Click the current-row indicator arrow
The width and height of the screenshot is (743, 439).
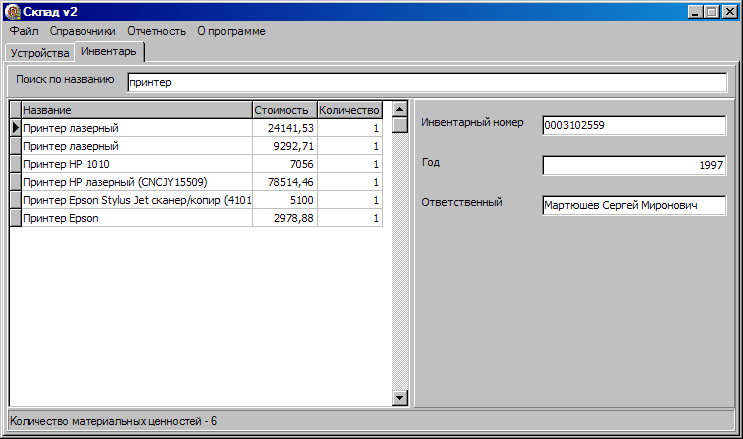pos(16,128)
